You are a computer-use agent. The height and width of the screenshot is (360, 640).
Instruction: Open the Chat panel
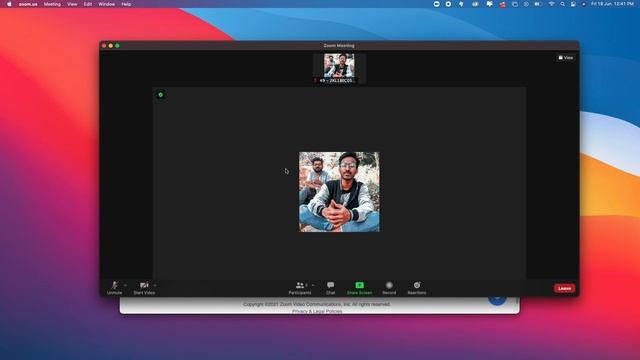[x=330, y=288]
